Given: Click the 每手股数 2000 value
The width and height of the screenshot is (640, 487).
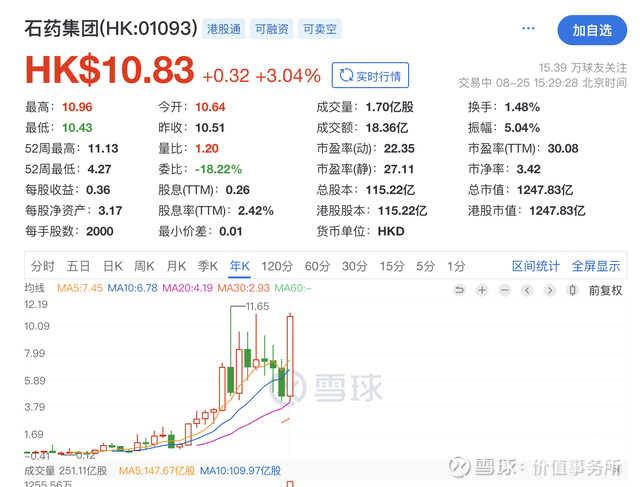Looking at the screenshot, I should pos(100,231).
